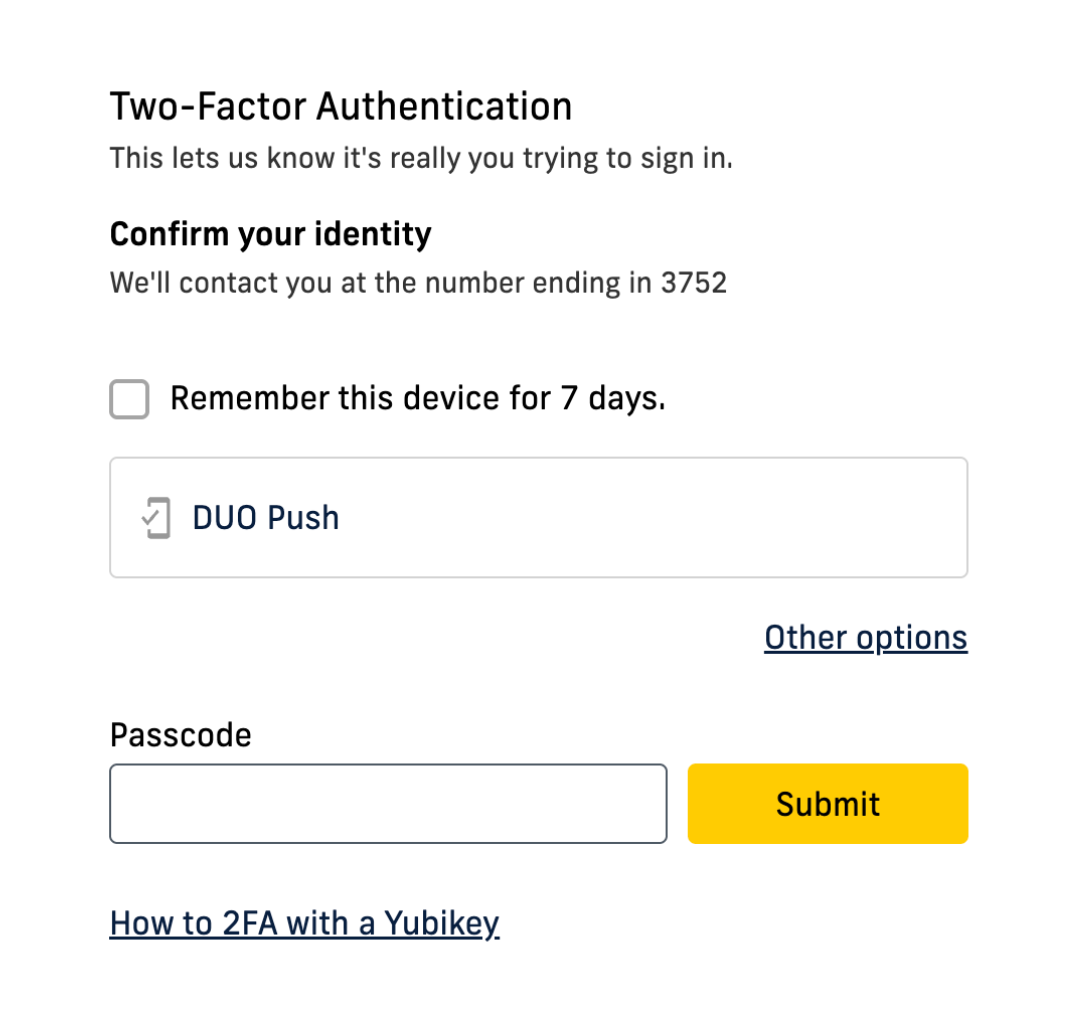This screenshot has width=1080, height=1033.
Task: Select the DUO Push text label
Action: 266,518
